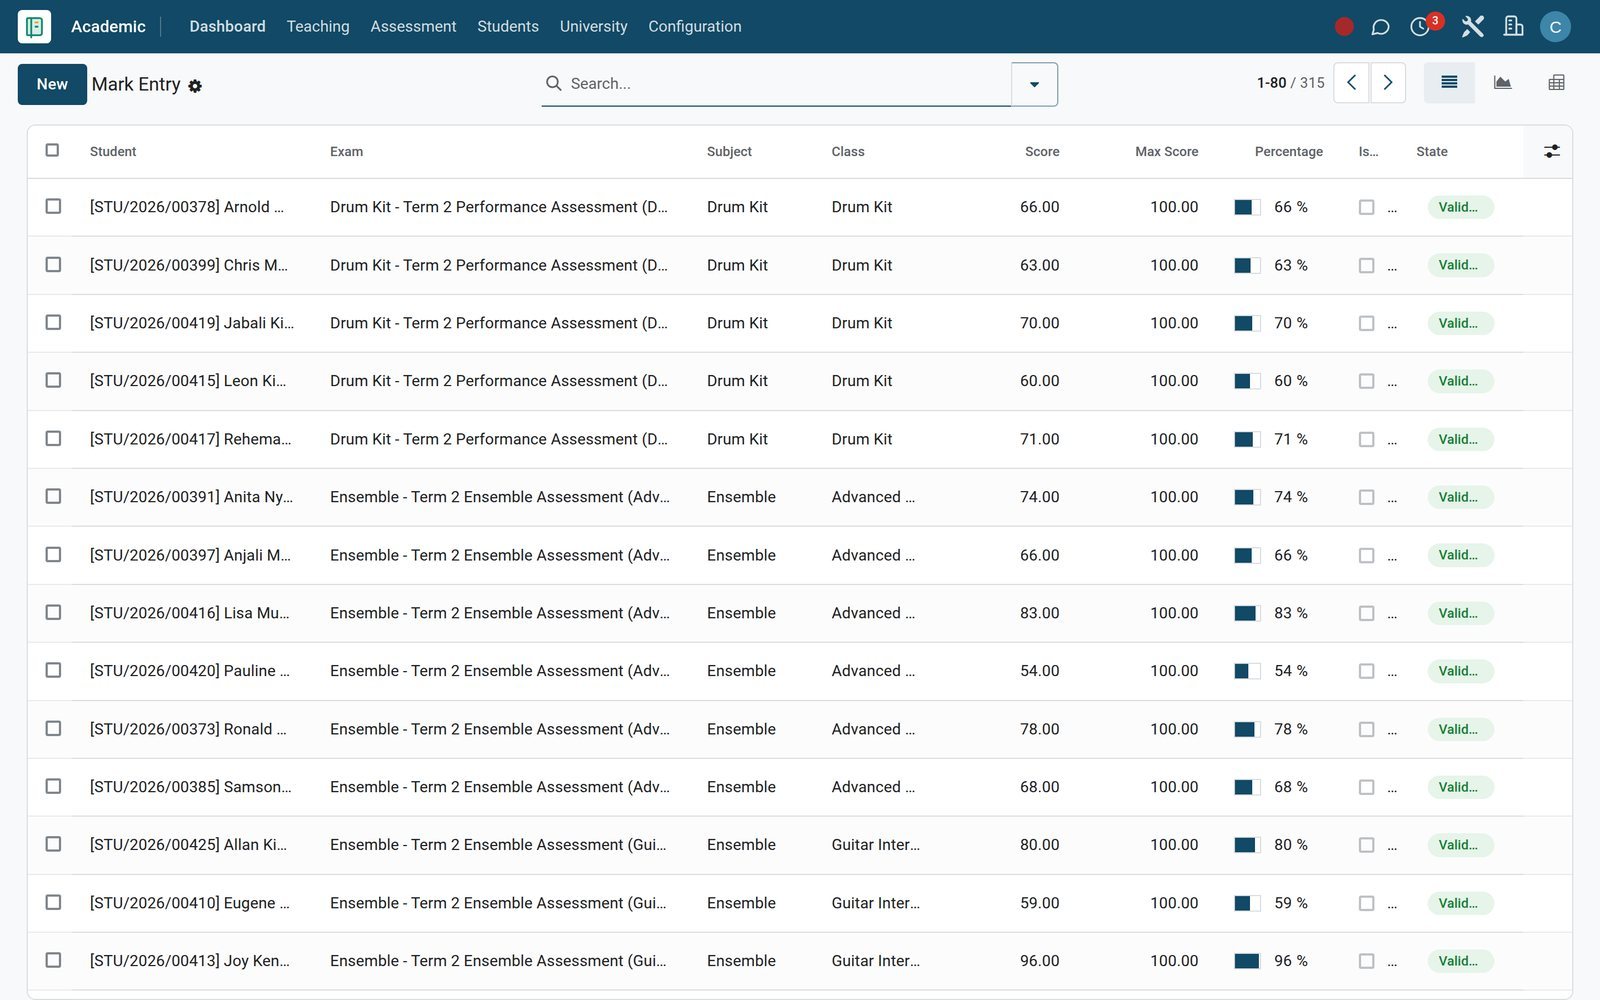
Task: Click the Drum Kit subject in Leon's row
Action: tap(737, 381)
